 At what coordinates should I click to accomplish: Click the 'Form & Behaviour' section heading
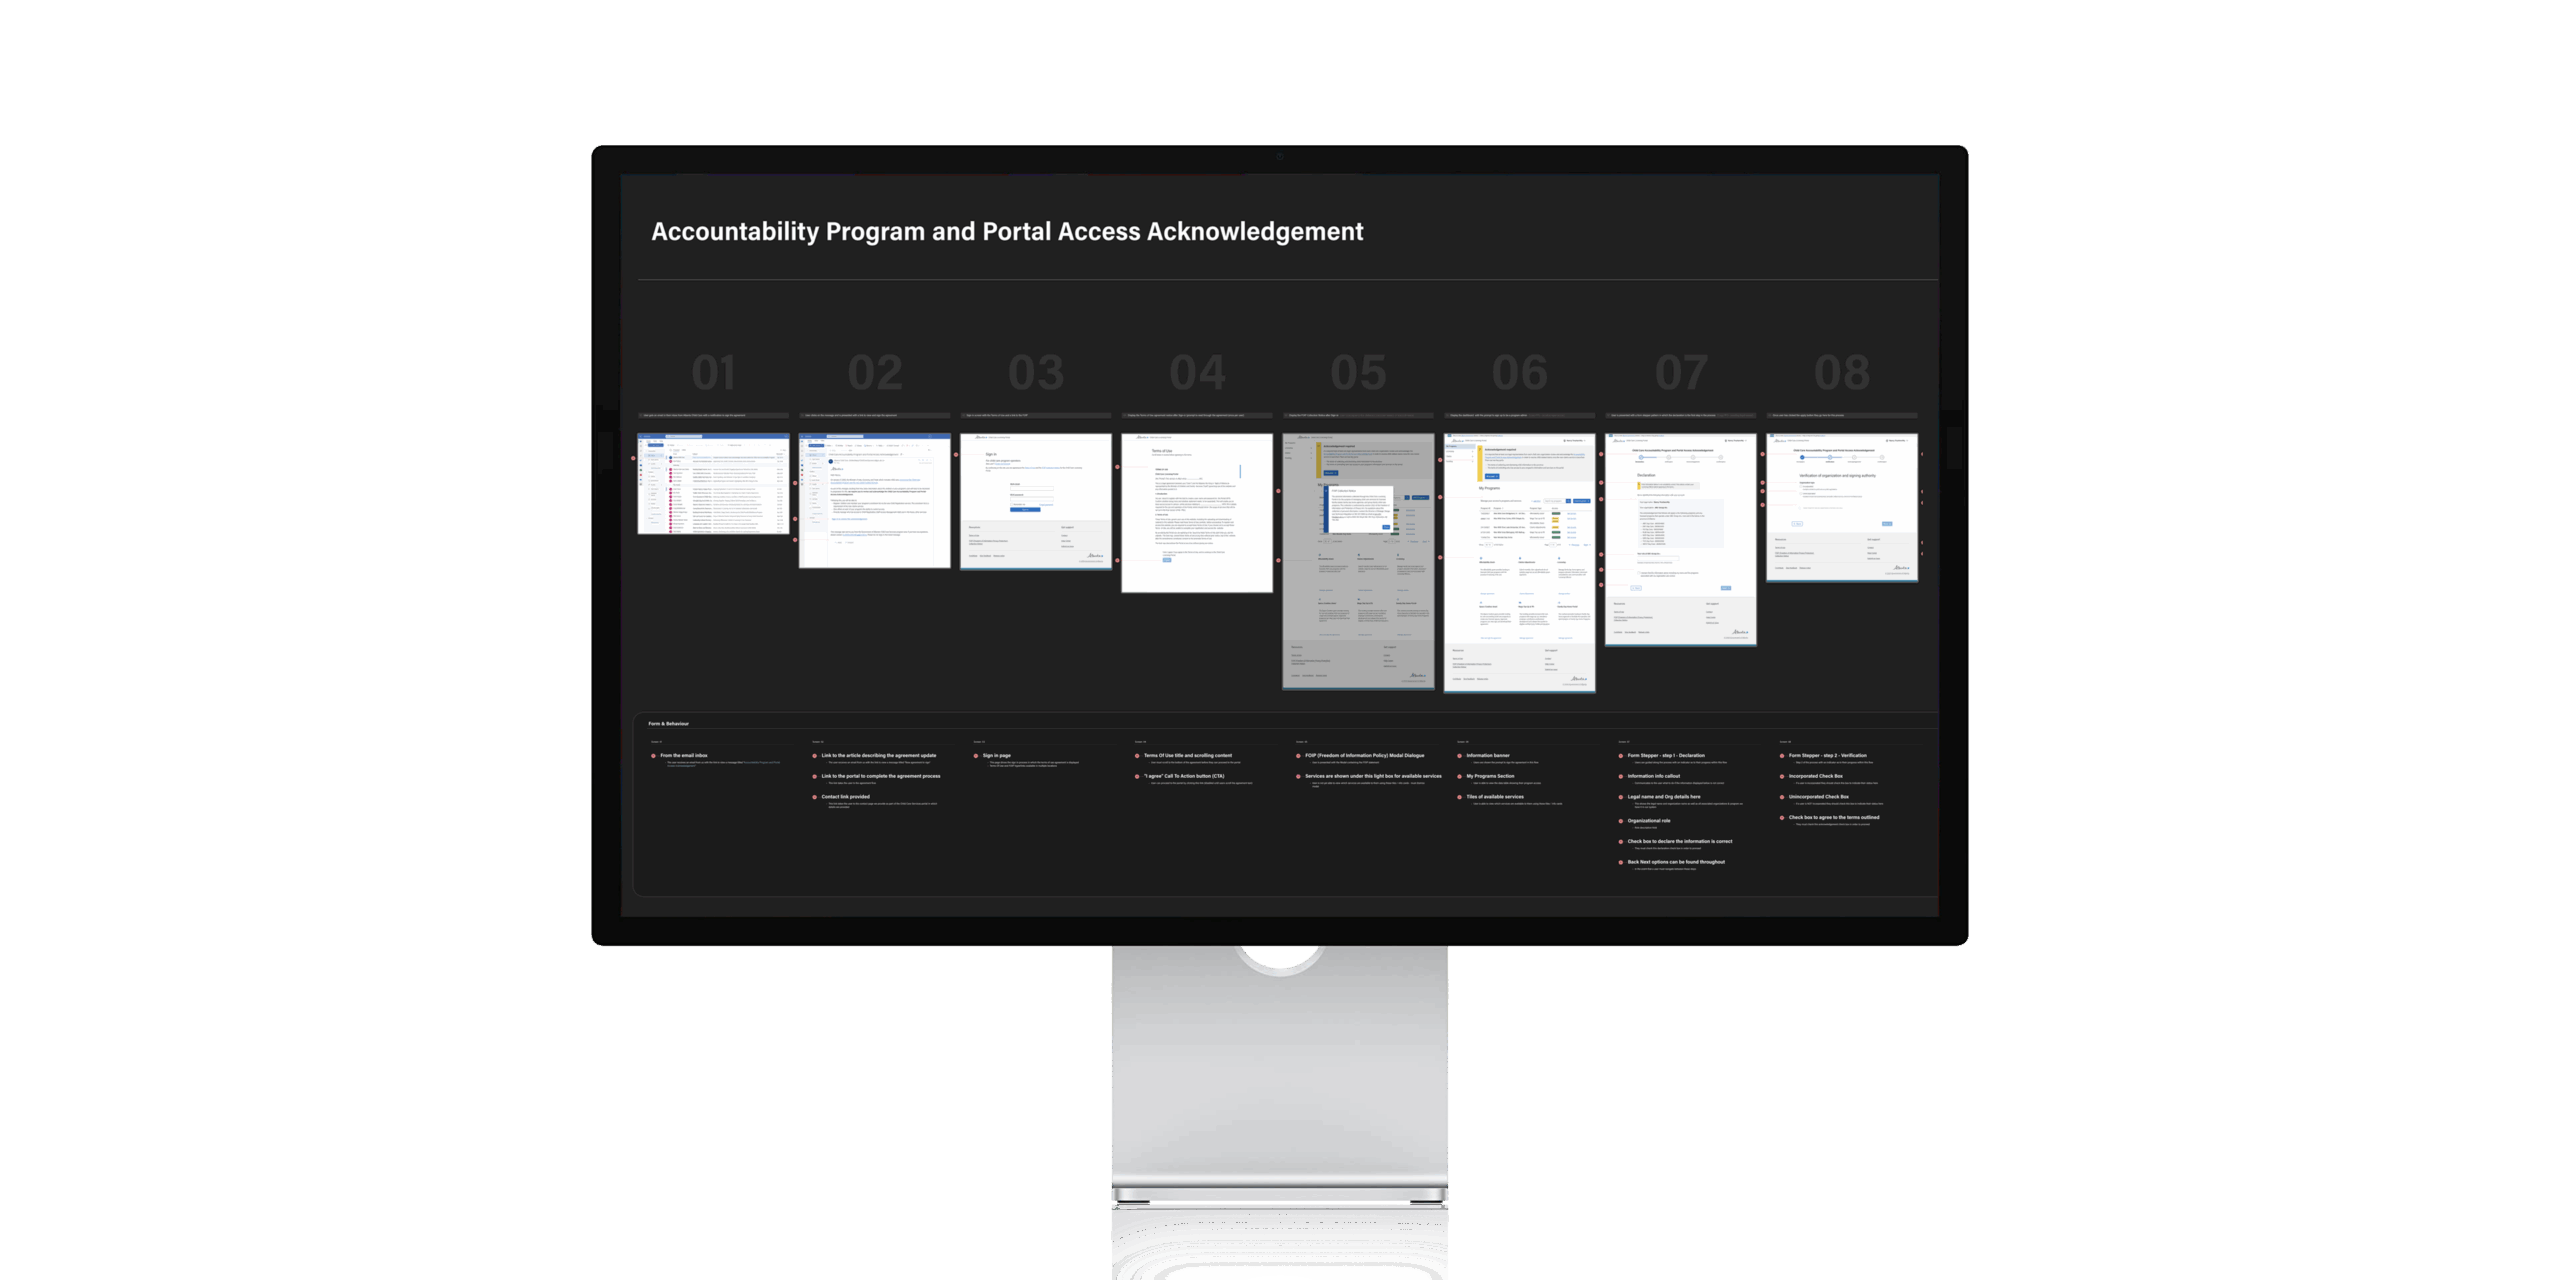click(x=669, y=723)
